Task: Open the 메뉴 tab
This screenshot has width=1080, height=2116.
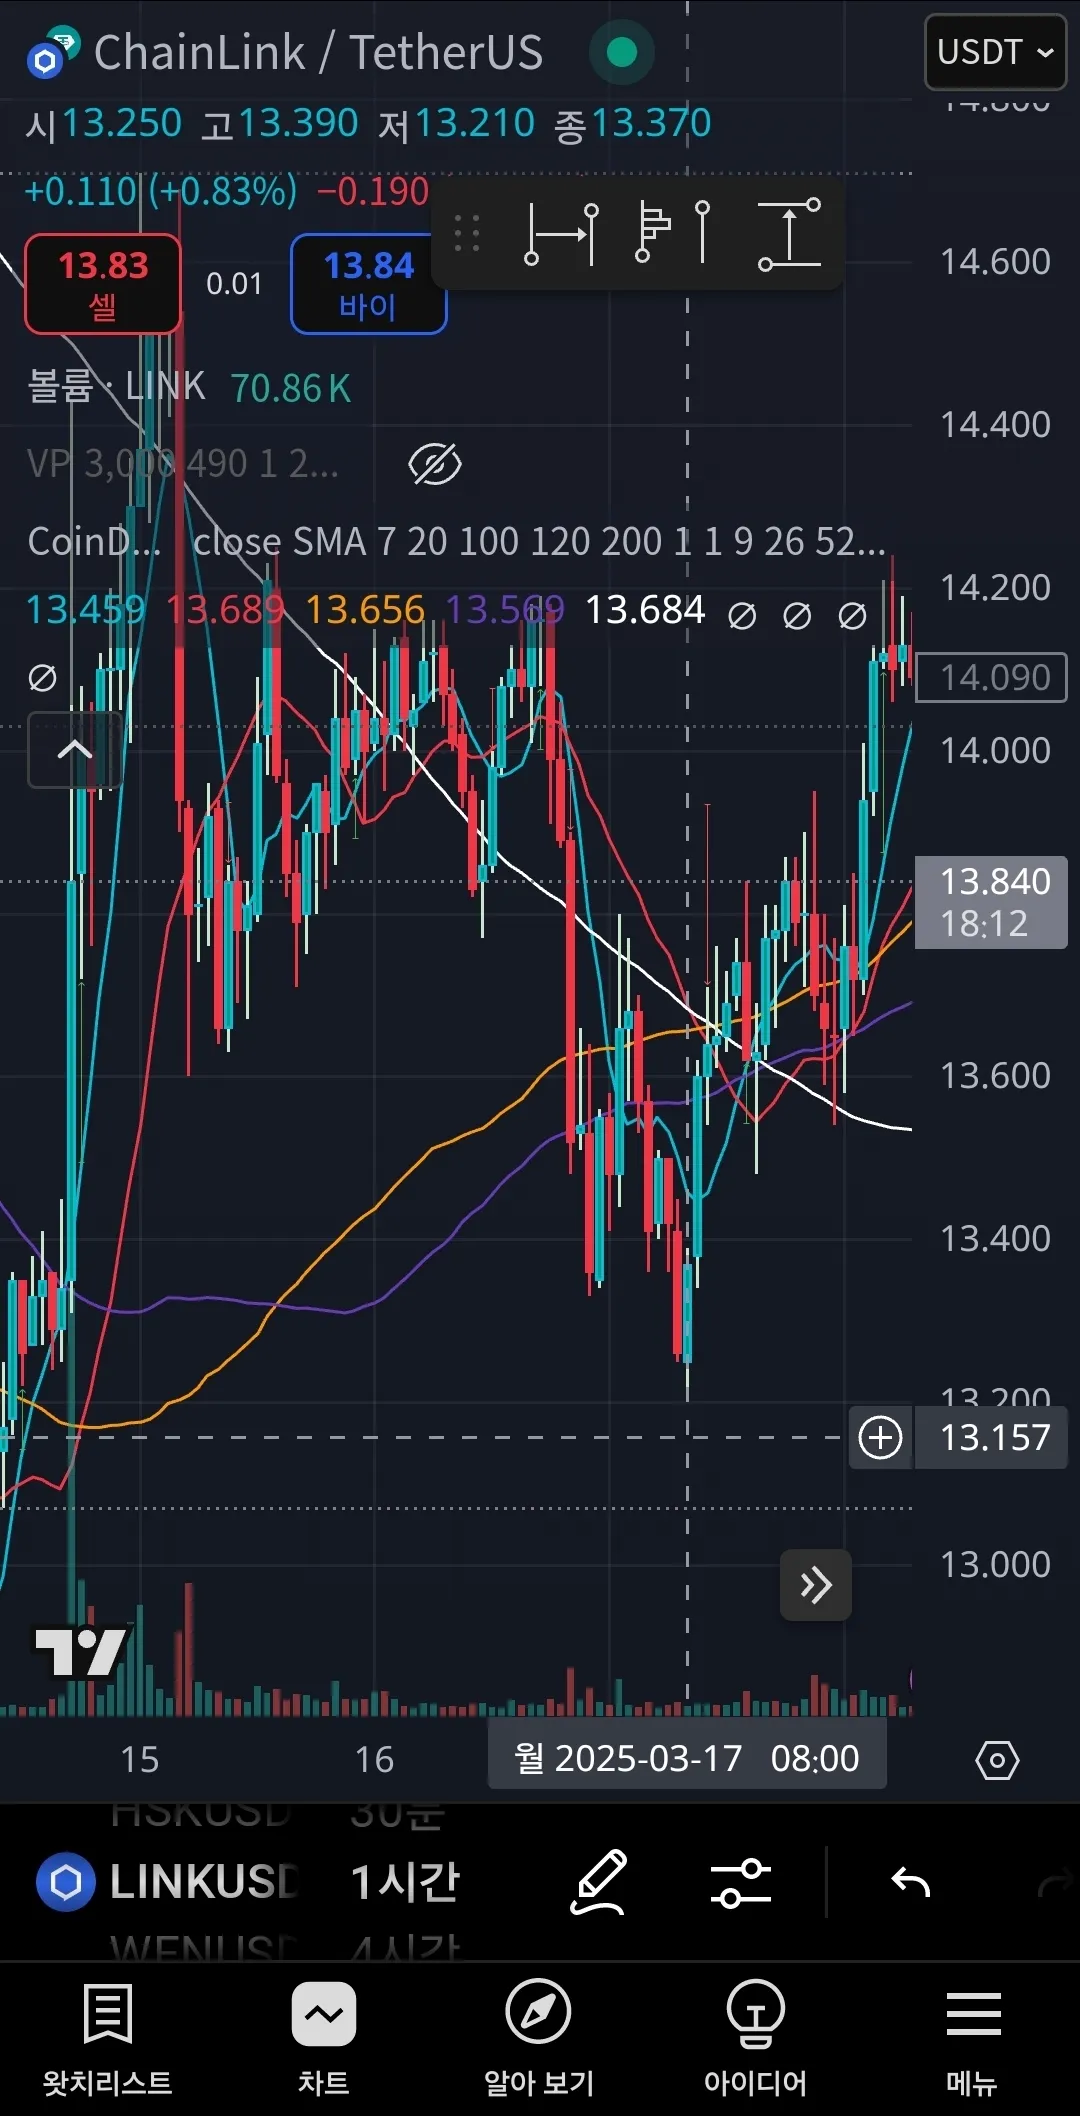Action: coord(972,2040)
